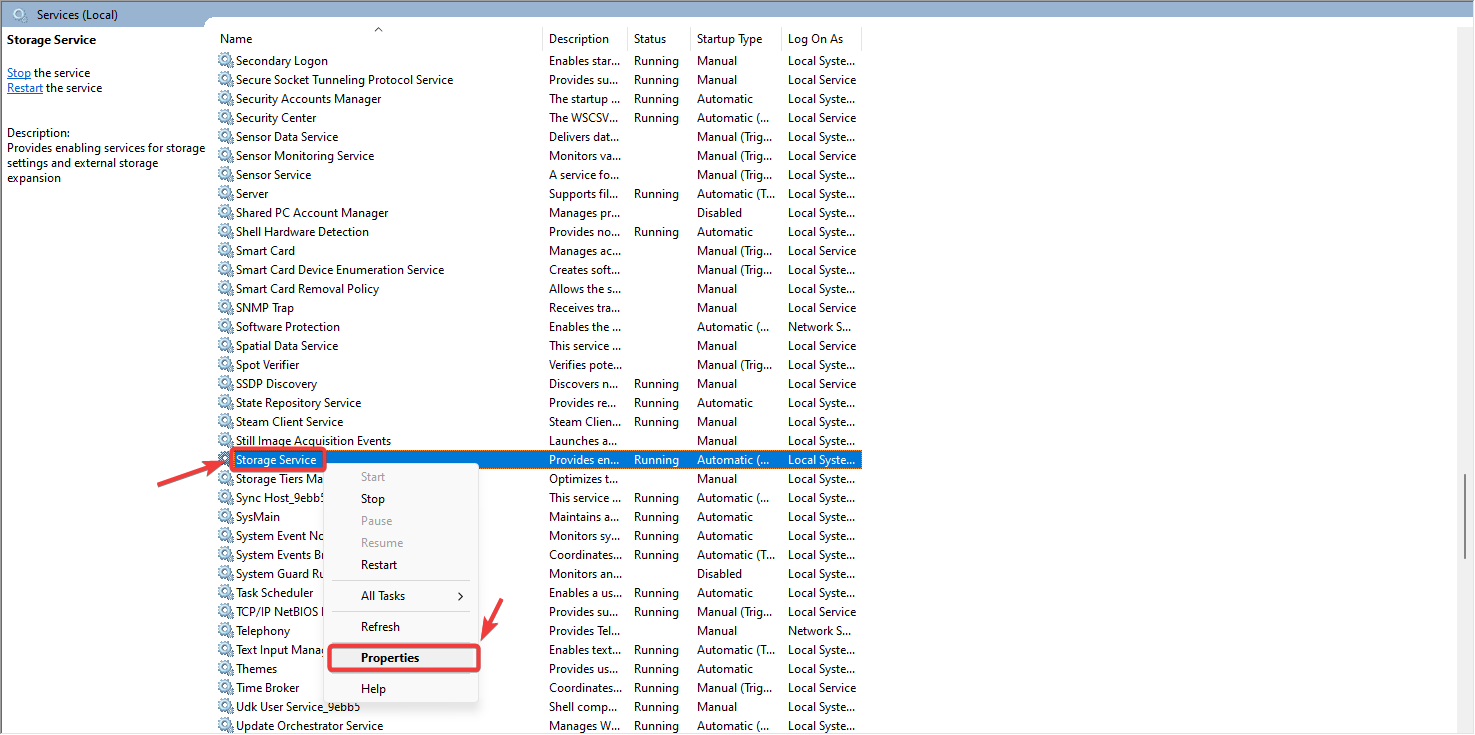Click Running status in the Themes row
1475x735 pixels.
tap(656, 669)
